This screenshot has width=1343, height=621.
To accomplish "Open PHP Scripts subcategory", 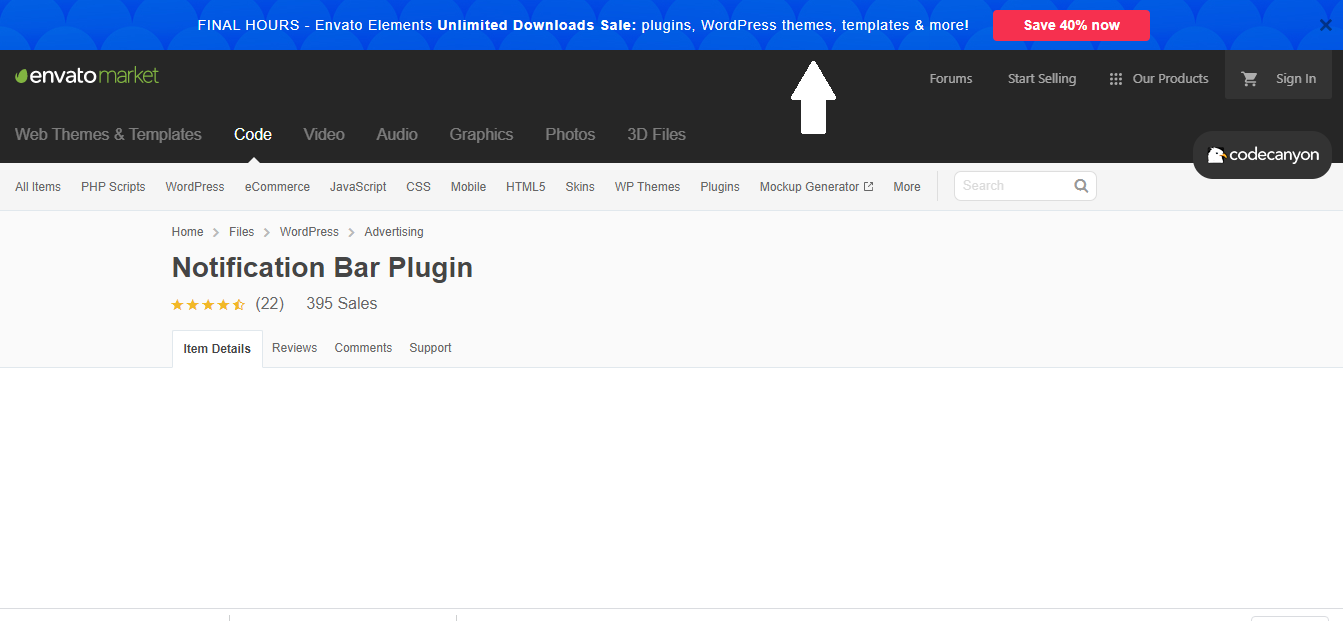I will [x=113, y=187].
